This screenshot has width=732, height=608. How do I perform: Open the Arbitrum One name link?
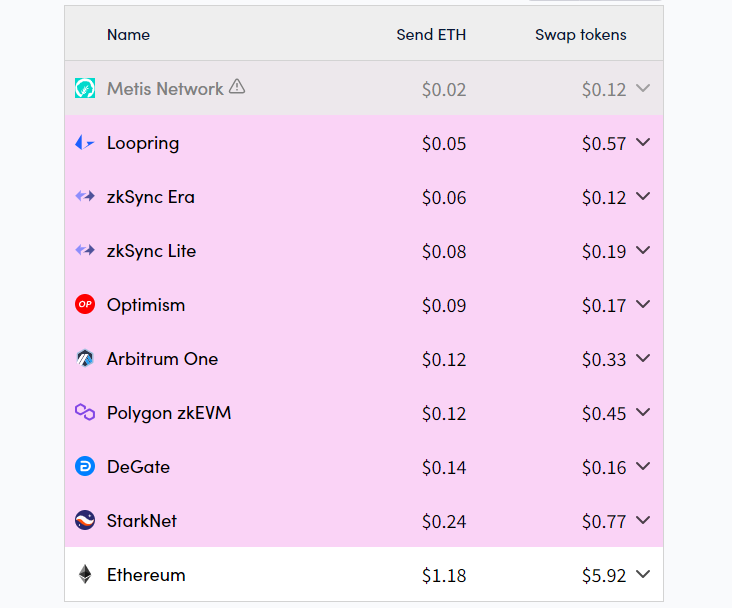[162, 359]
